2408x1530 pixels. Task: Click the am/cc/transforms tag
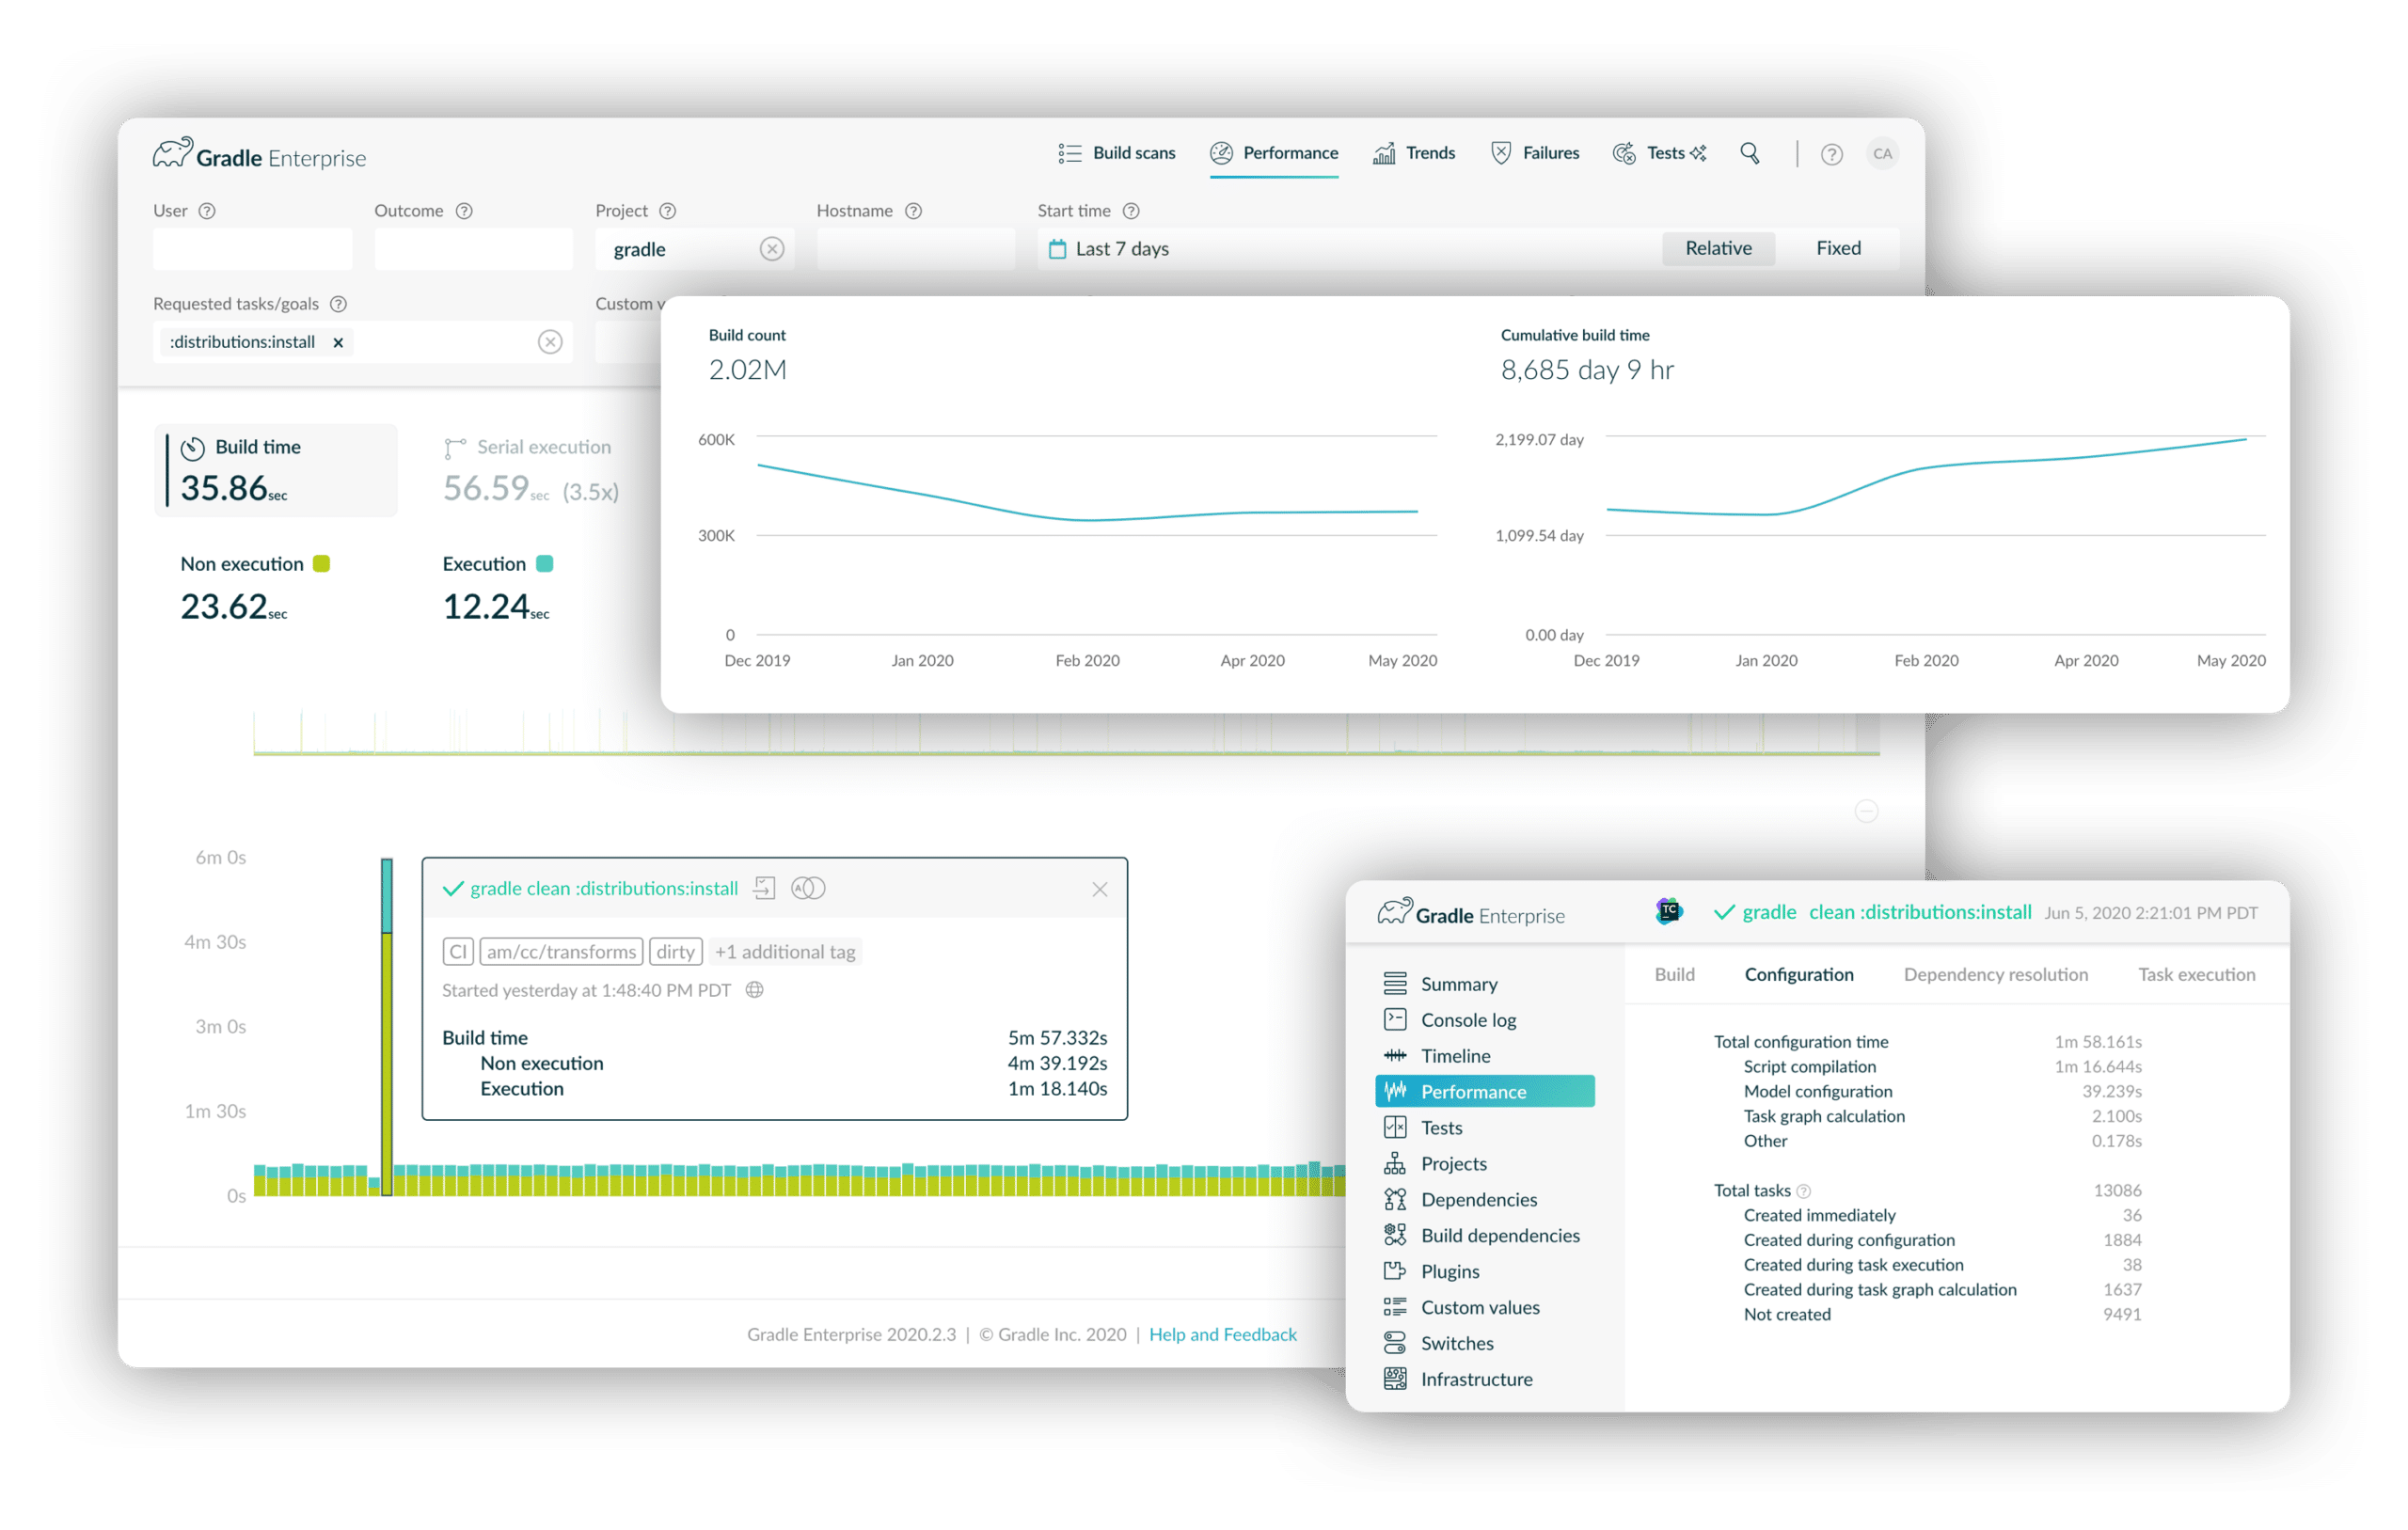click(x=561, y=952)
